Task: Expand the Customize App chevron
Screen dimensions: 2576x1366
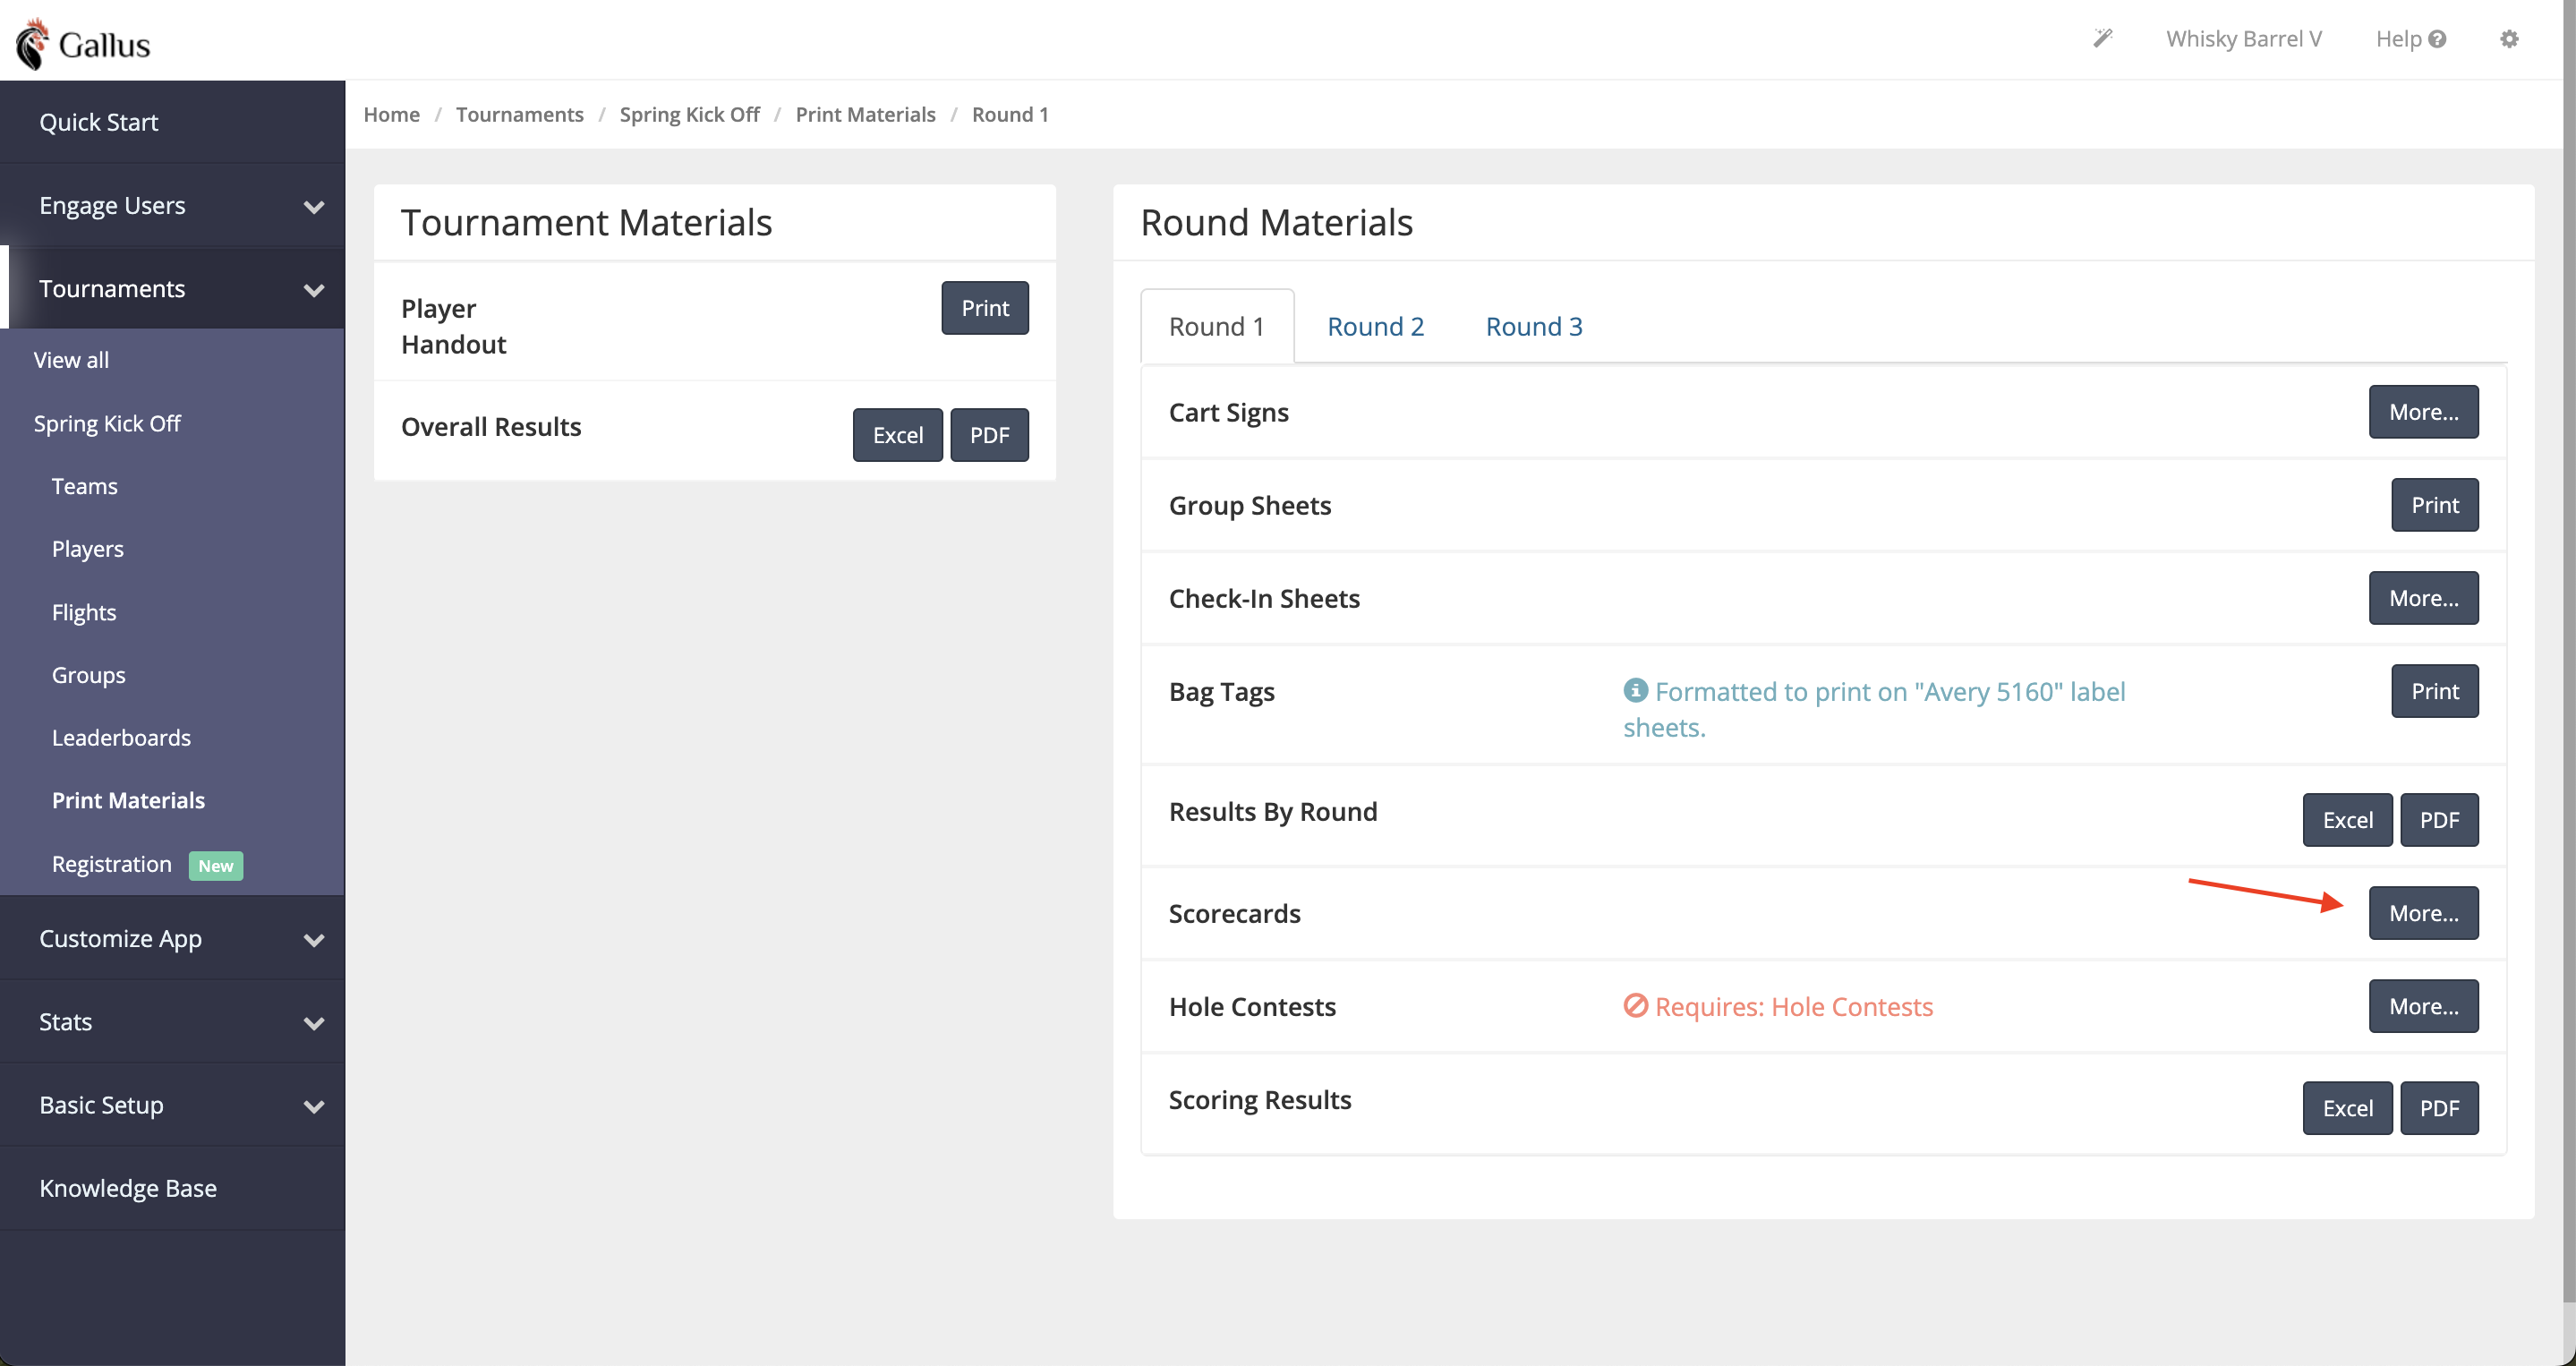Action: (314, 940)
